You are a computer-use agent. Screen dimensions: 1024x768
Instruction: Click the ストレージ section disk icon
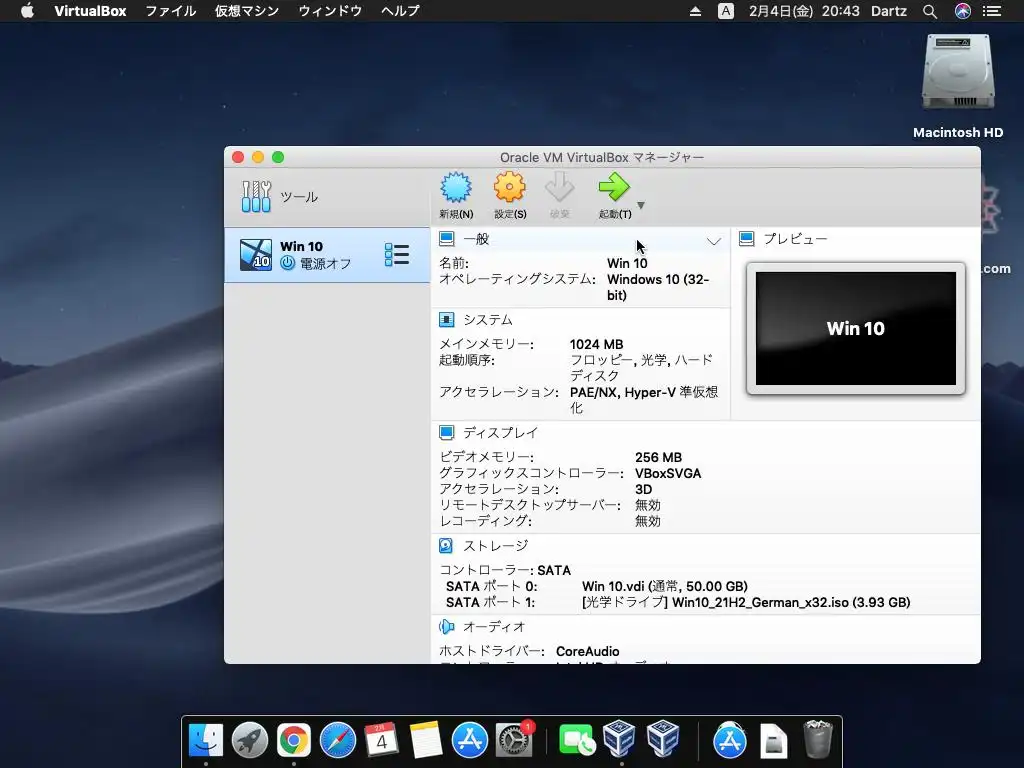(x=446, y=545)
